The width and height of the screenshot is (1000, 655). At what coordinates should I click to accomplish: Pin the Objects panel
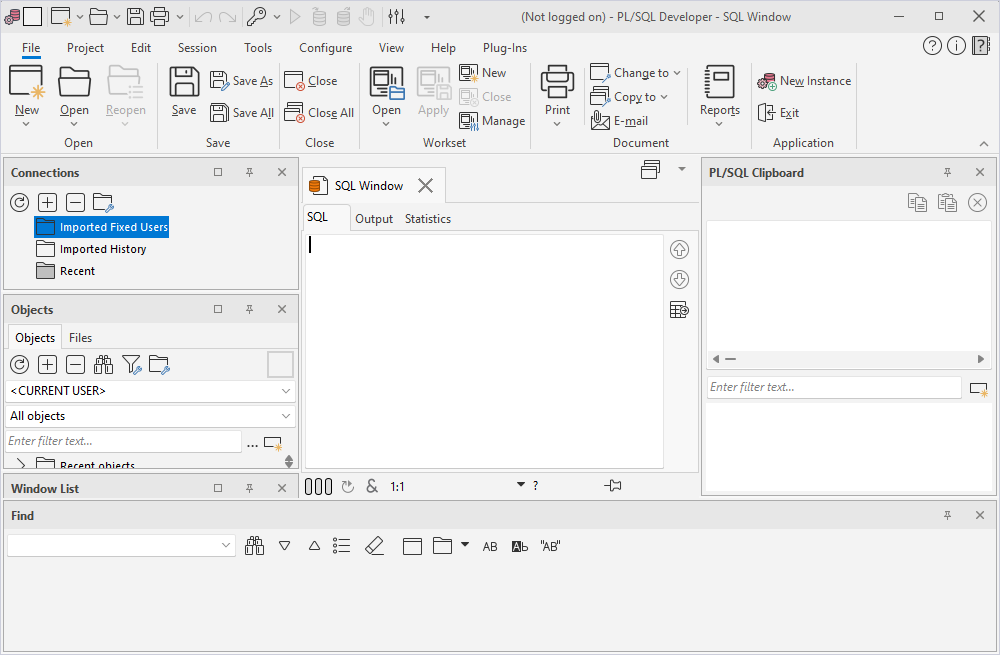click(250, 309)
